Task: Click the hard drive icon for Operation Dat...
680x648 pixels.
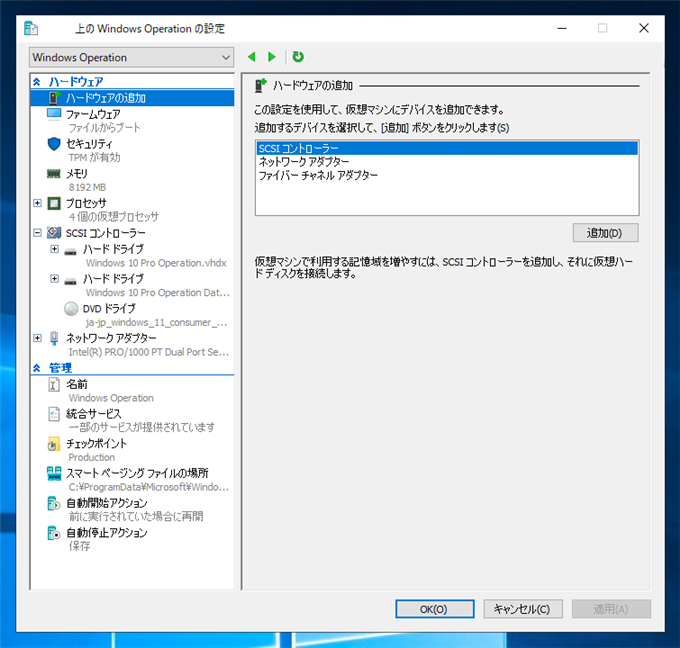Action: coord(70,281)
